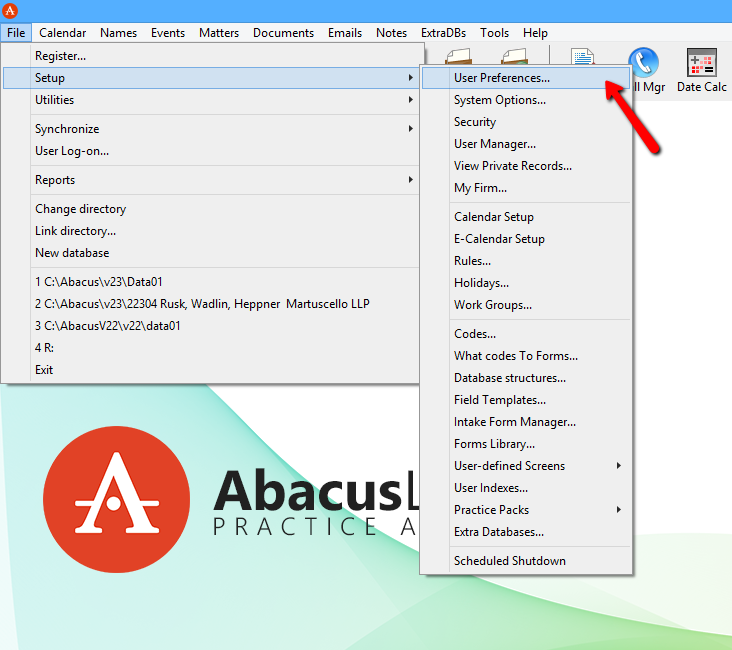Open the Date Calc calculator icon
Image resolution: width=732 pixels, height=650 pixels.
(701, 63)
